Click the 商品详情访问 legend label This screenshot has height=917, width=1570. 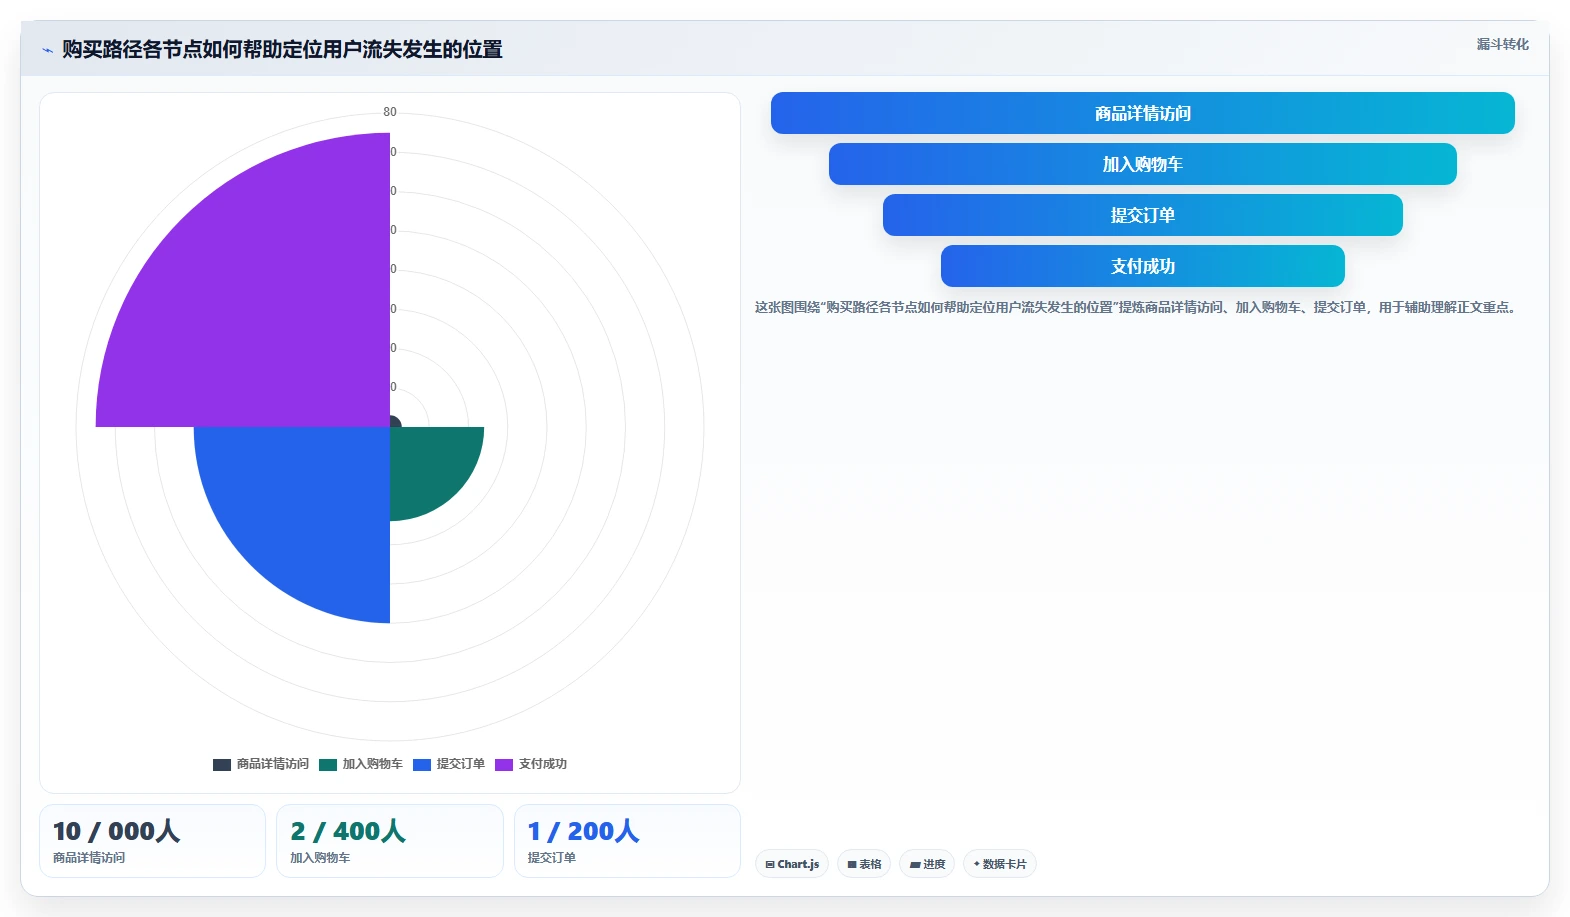[273, 764]
